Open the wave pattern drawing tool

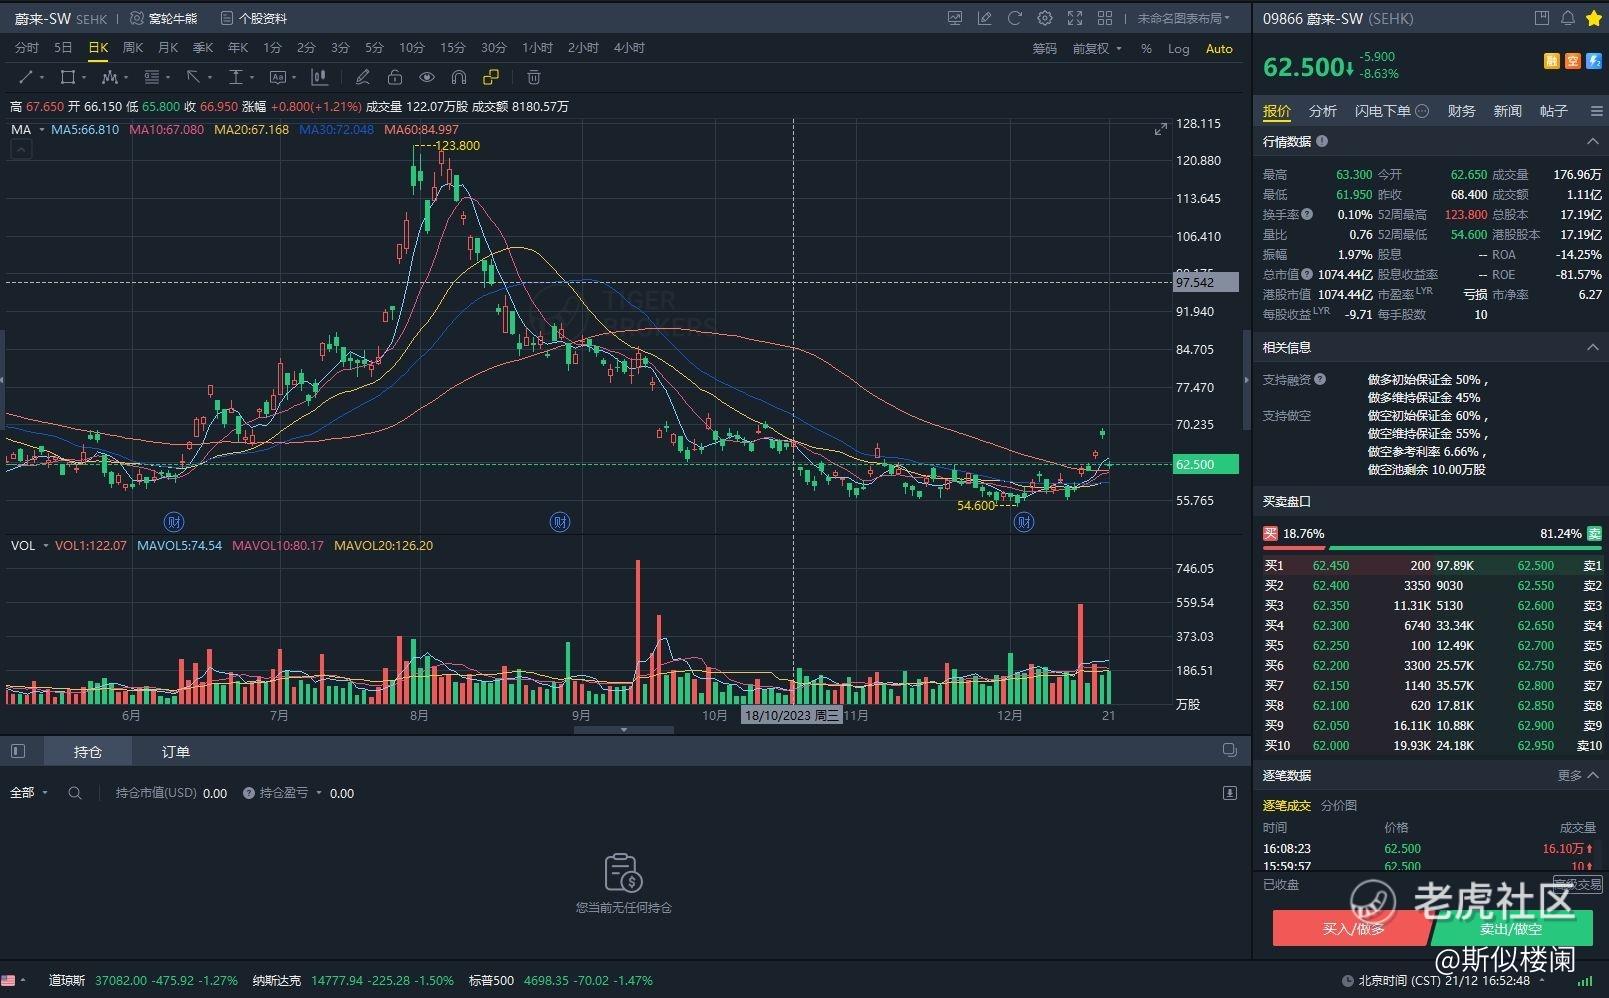click(110, 77)
